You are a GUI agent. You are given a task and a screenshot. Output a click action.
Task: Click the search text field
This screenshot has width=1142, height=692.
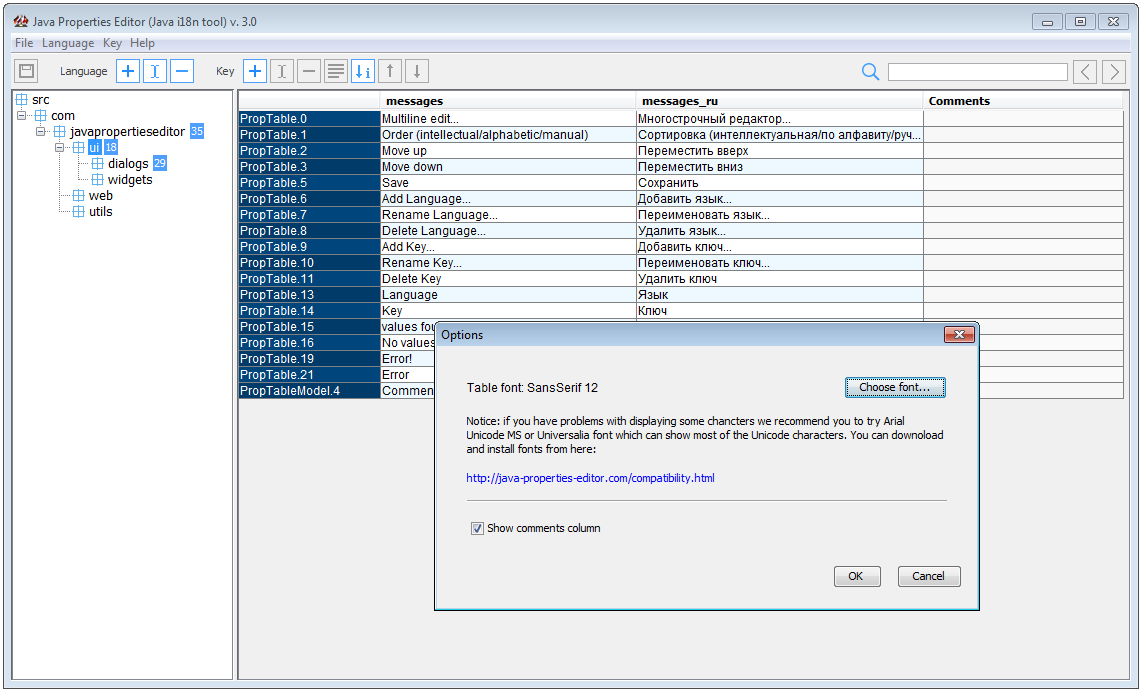[x=977, y=71]
